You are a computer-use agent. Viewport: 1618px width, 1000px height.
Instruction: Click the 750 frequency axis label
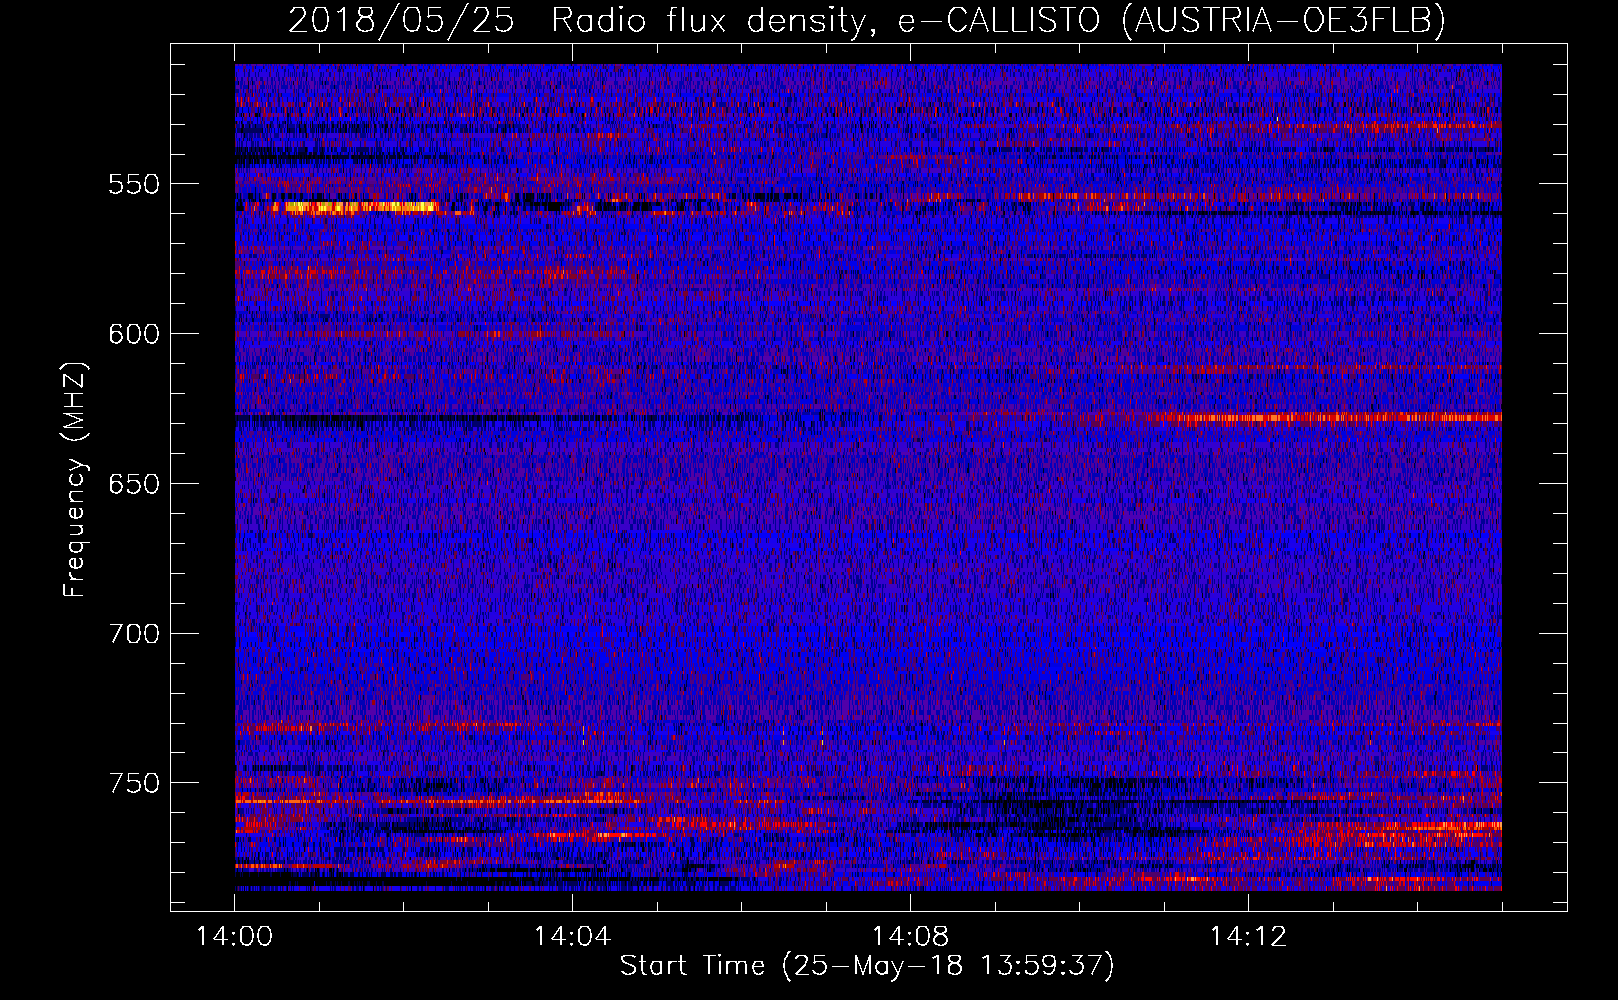(134, 783)
